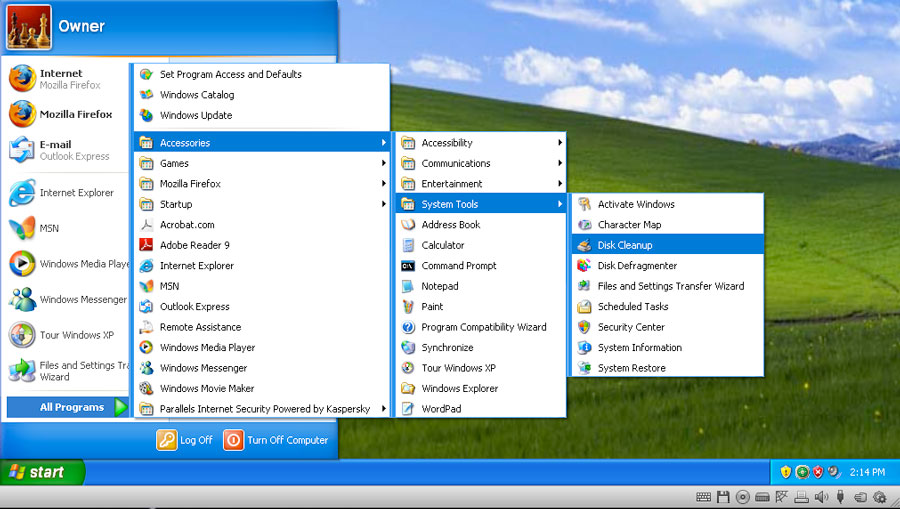Click the speaker icon in bottom status bar
The width and height of the screenshot is (900, 509).
tap(821, 497)
